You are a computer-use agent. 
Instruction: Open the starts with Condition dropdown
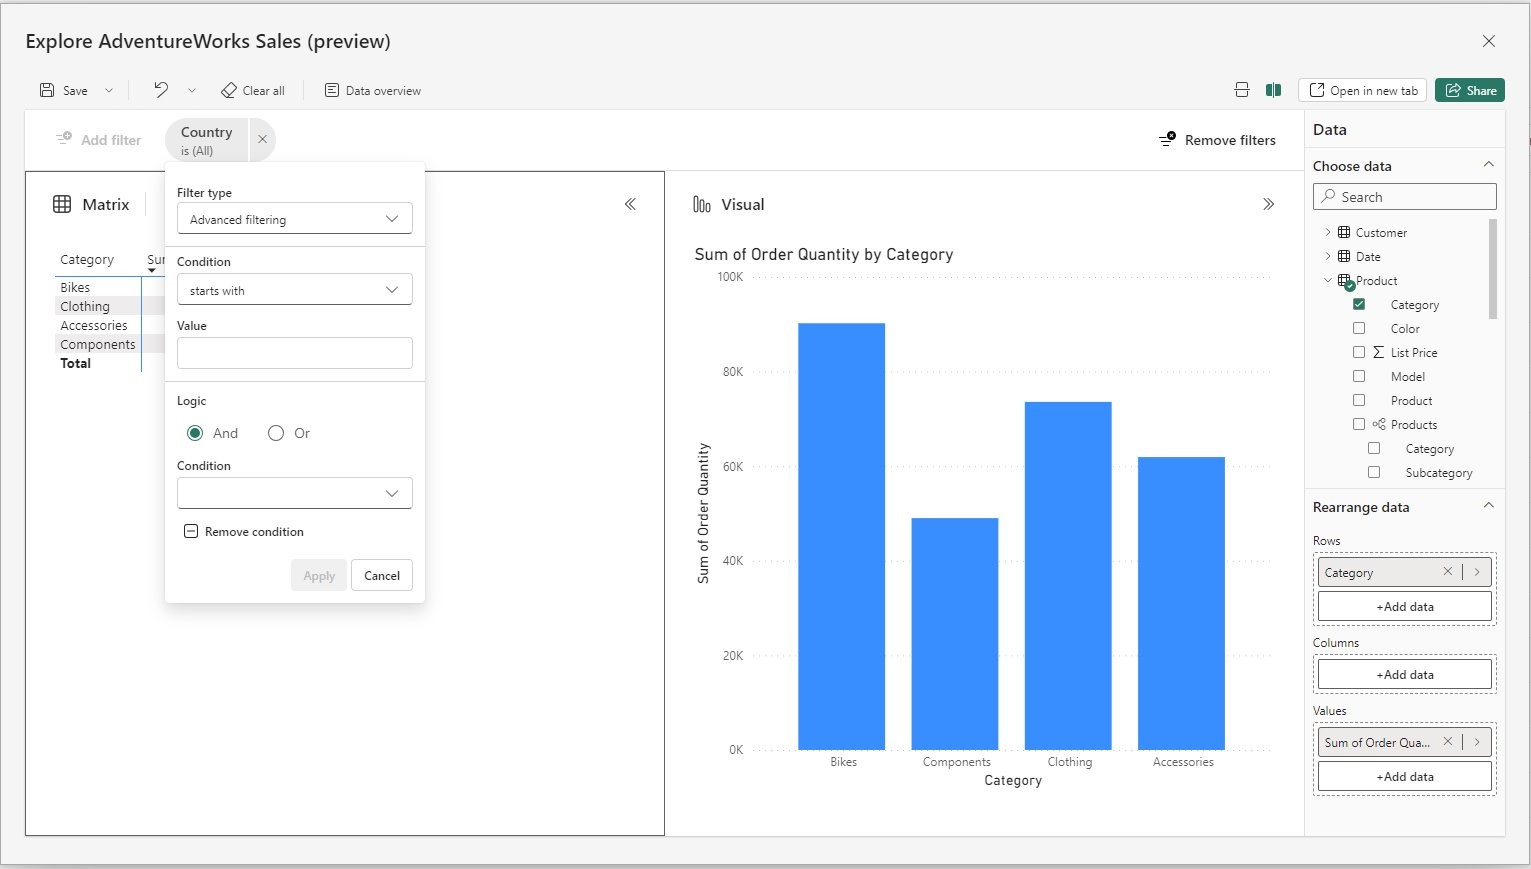click(294, 290)
